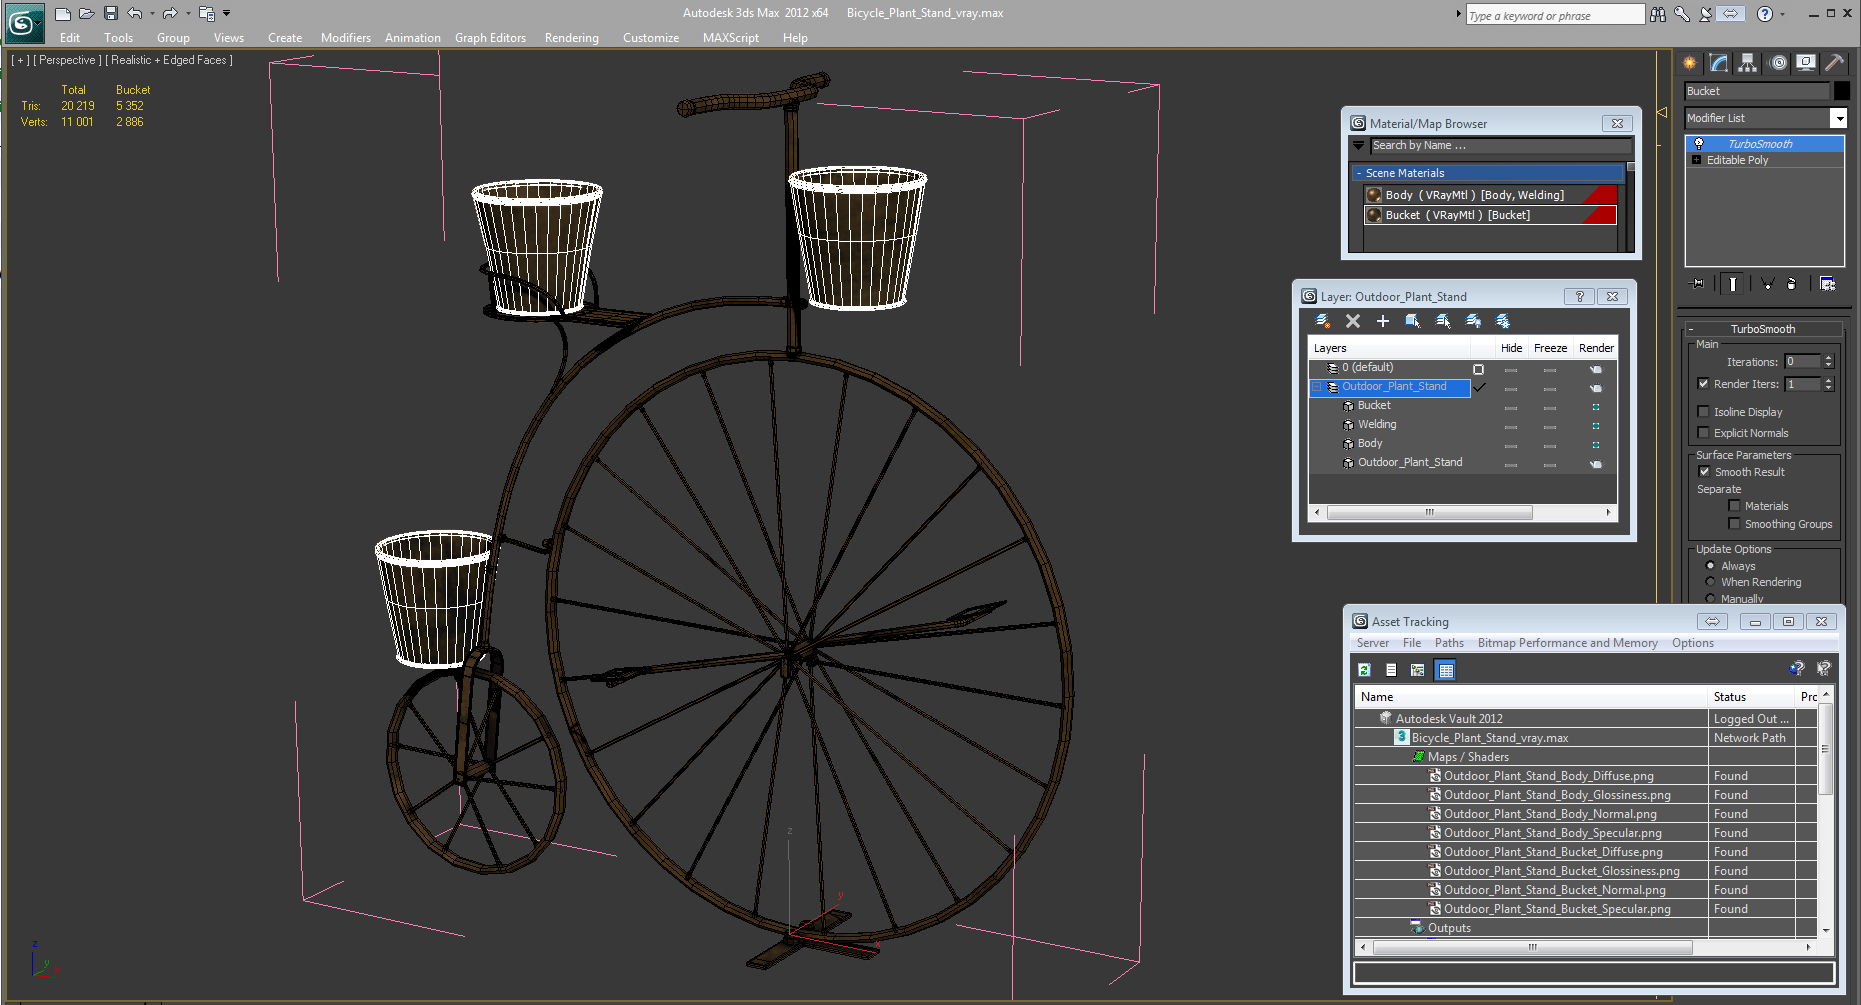
Task: Select Body VRayMtl material entry
Action: (1491, 195)
